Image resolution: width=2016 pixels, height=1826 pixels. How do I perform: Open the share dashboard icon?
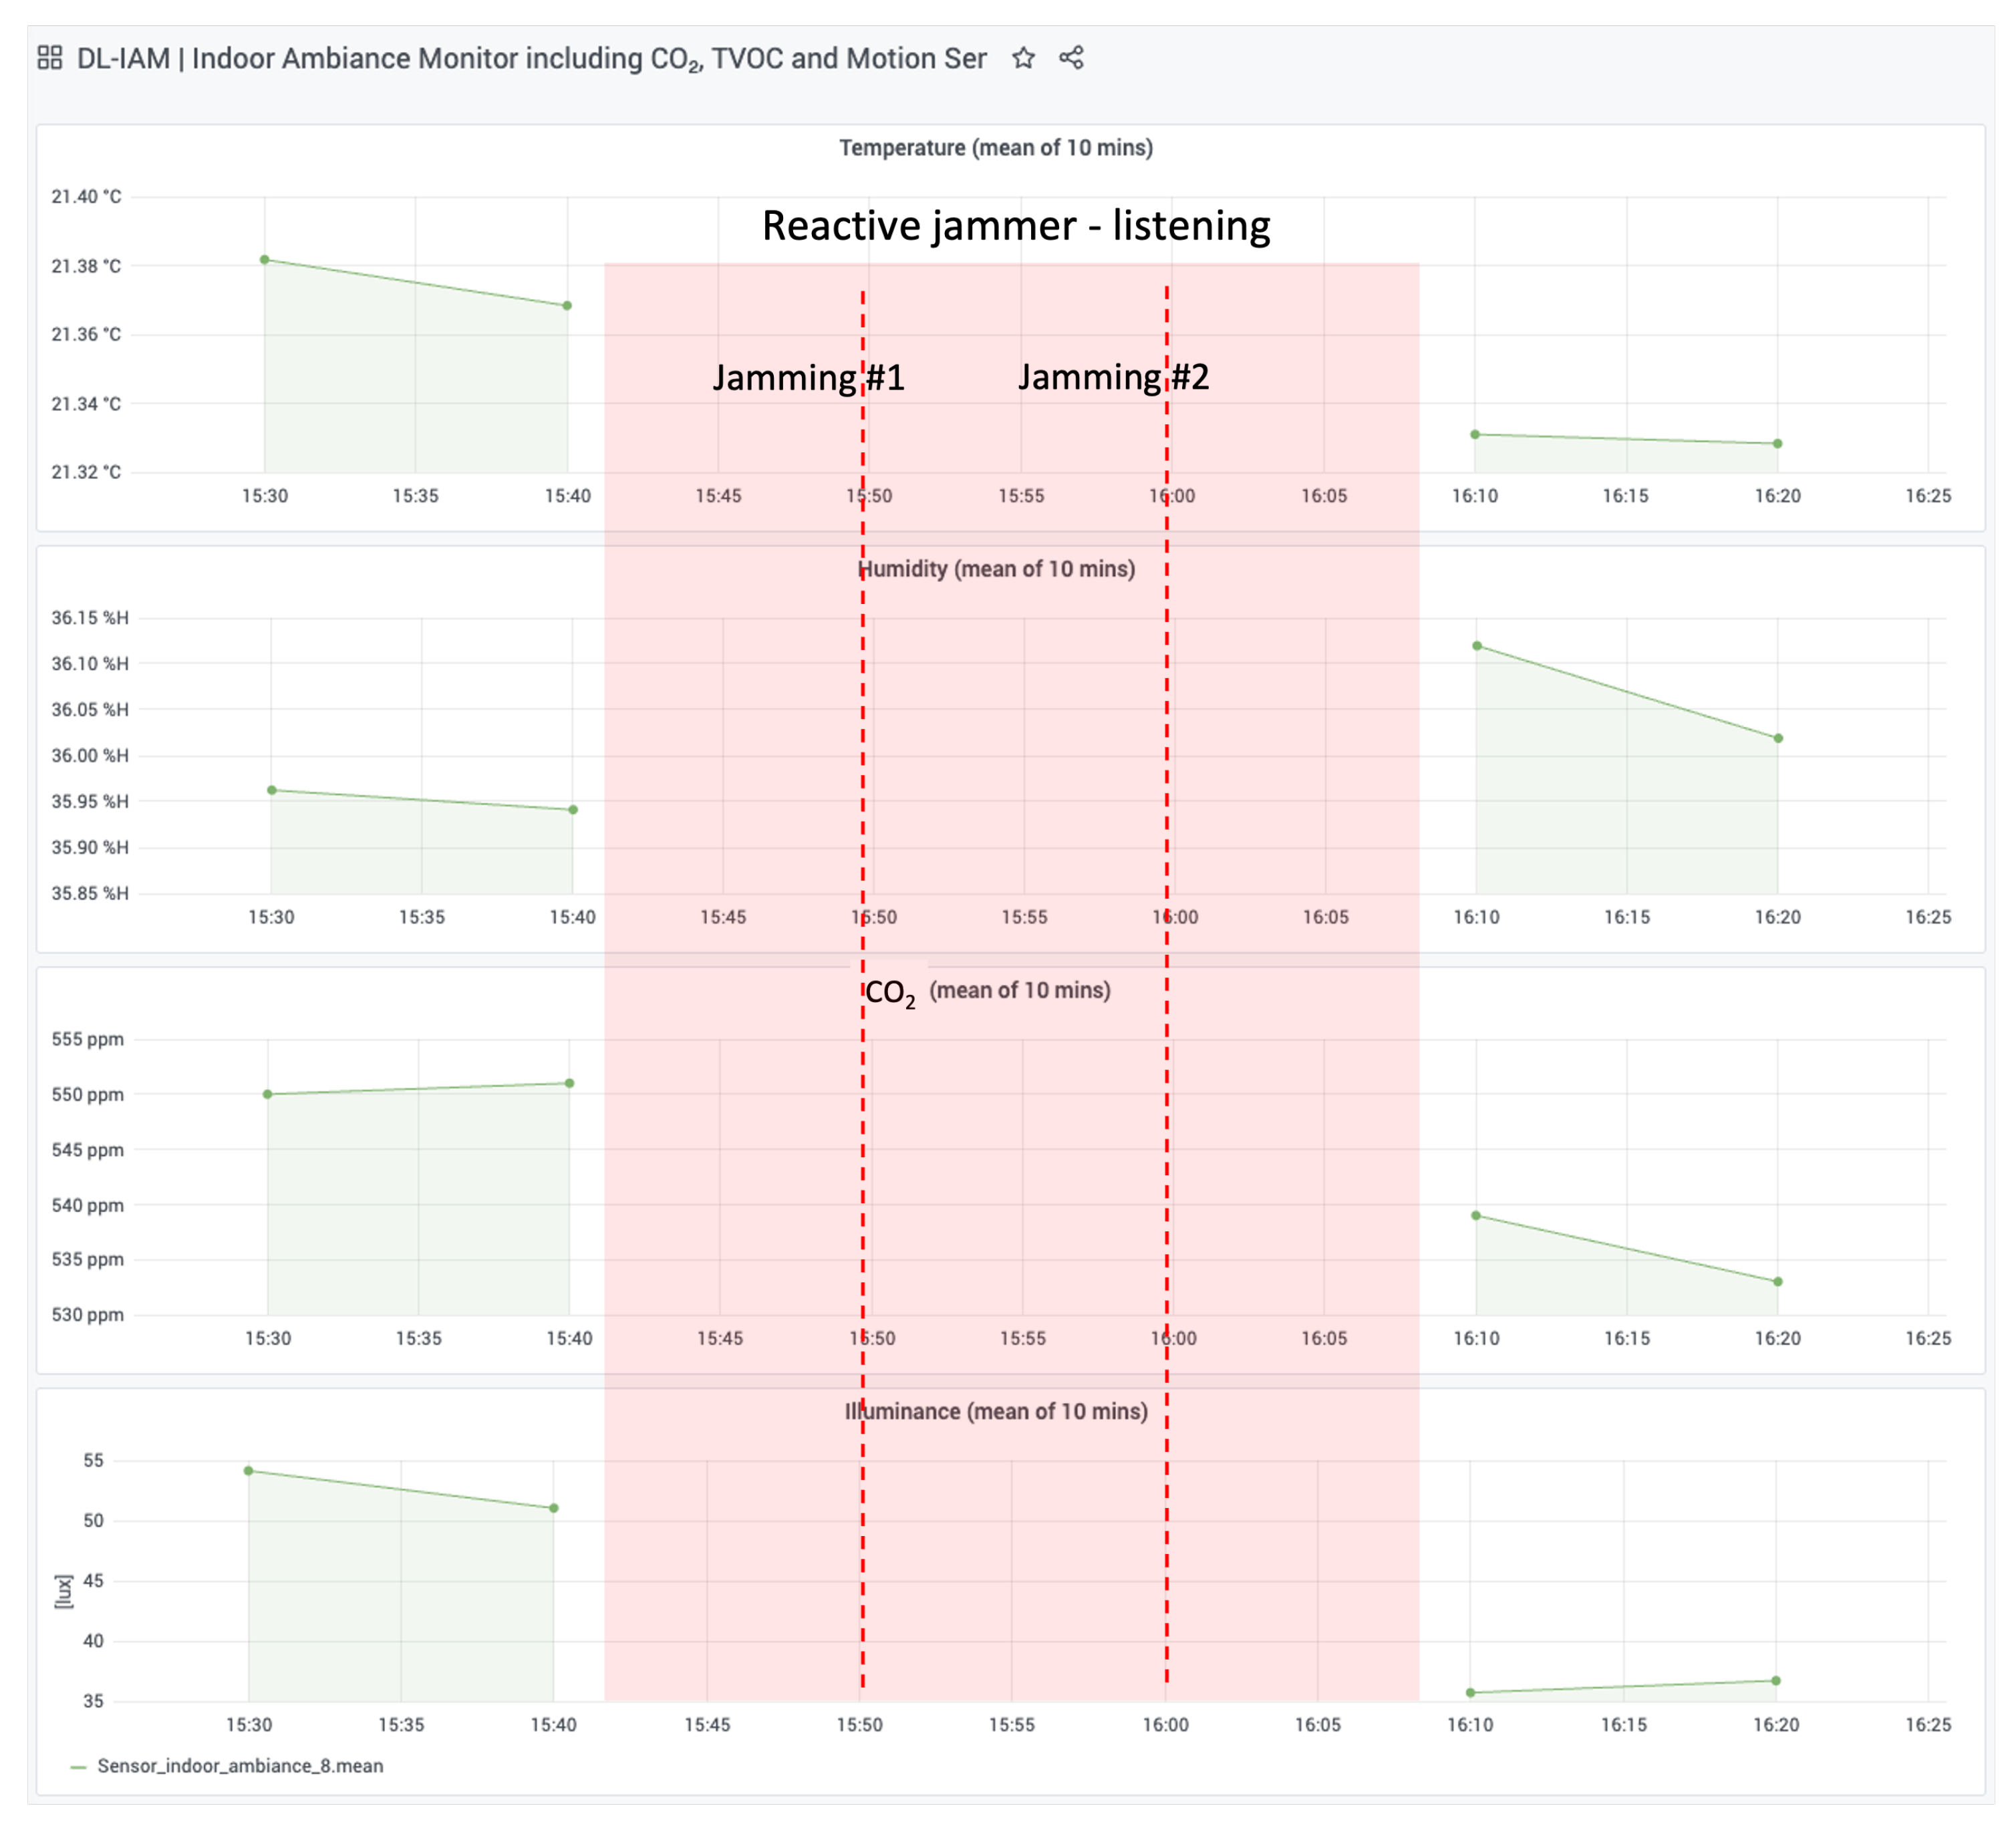coord(1071,58)
